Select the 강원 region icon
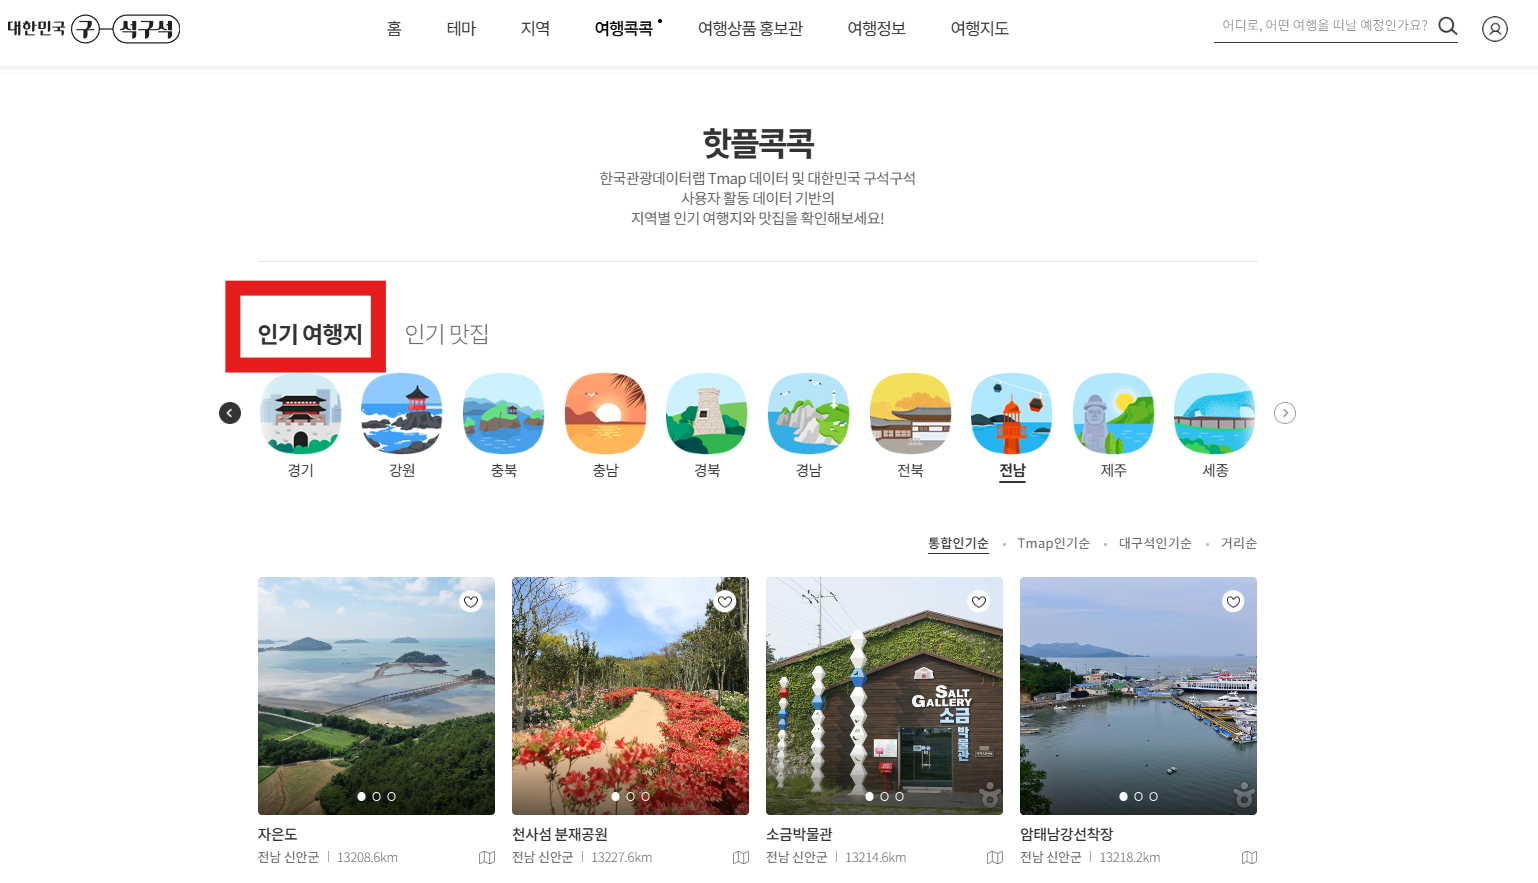 (x=401, y=412)
